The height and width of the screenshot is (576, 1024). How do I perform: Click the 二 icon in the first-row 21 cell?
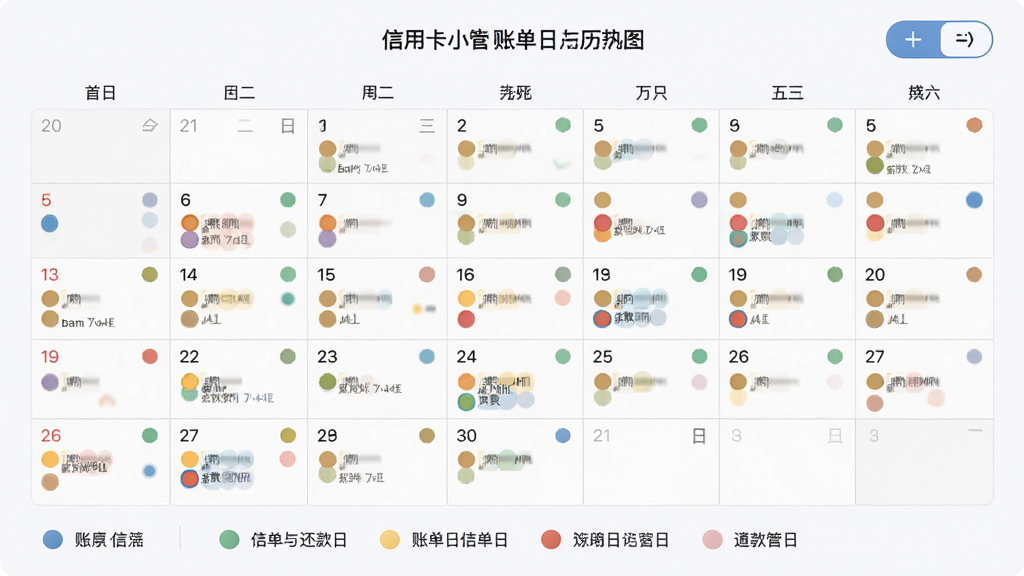click(245, 126)
